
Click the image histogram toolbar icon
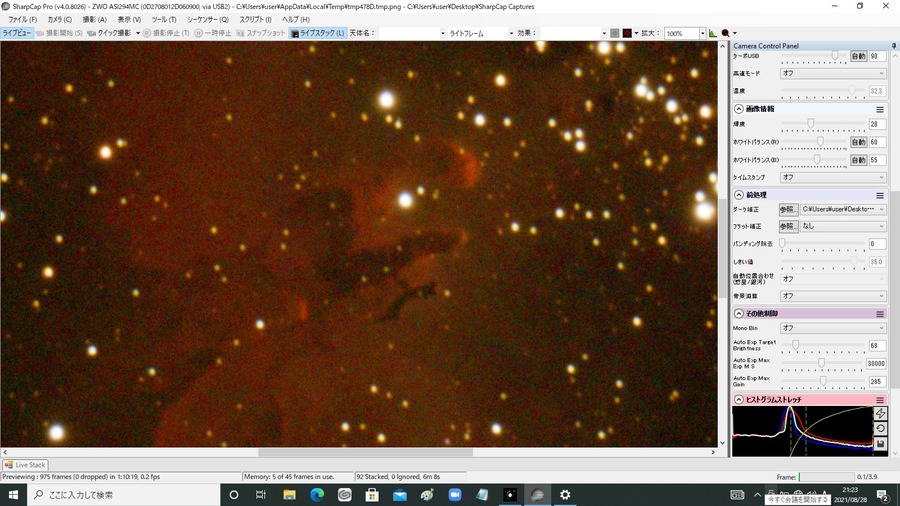tap(712, 33)
